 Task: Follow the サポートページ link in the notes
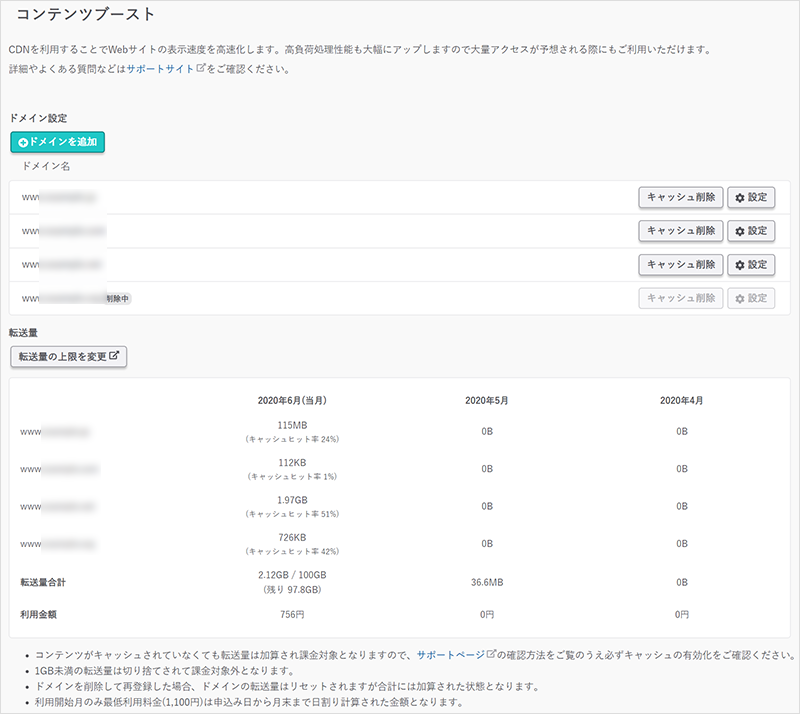pyautogui.click(x=450, y=654)
